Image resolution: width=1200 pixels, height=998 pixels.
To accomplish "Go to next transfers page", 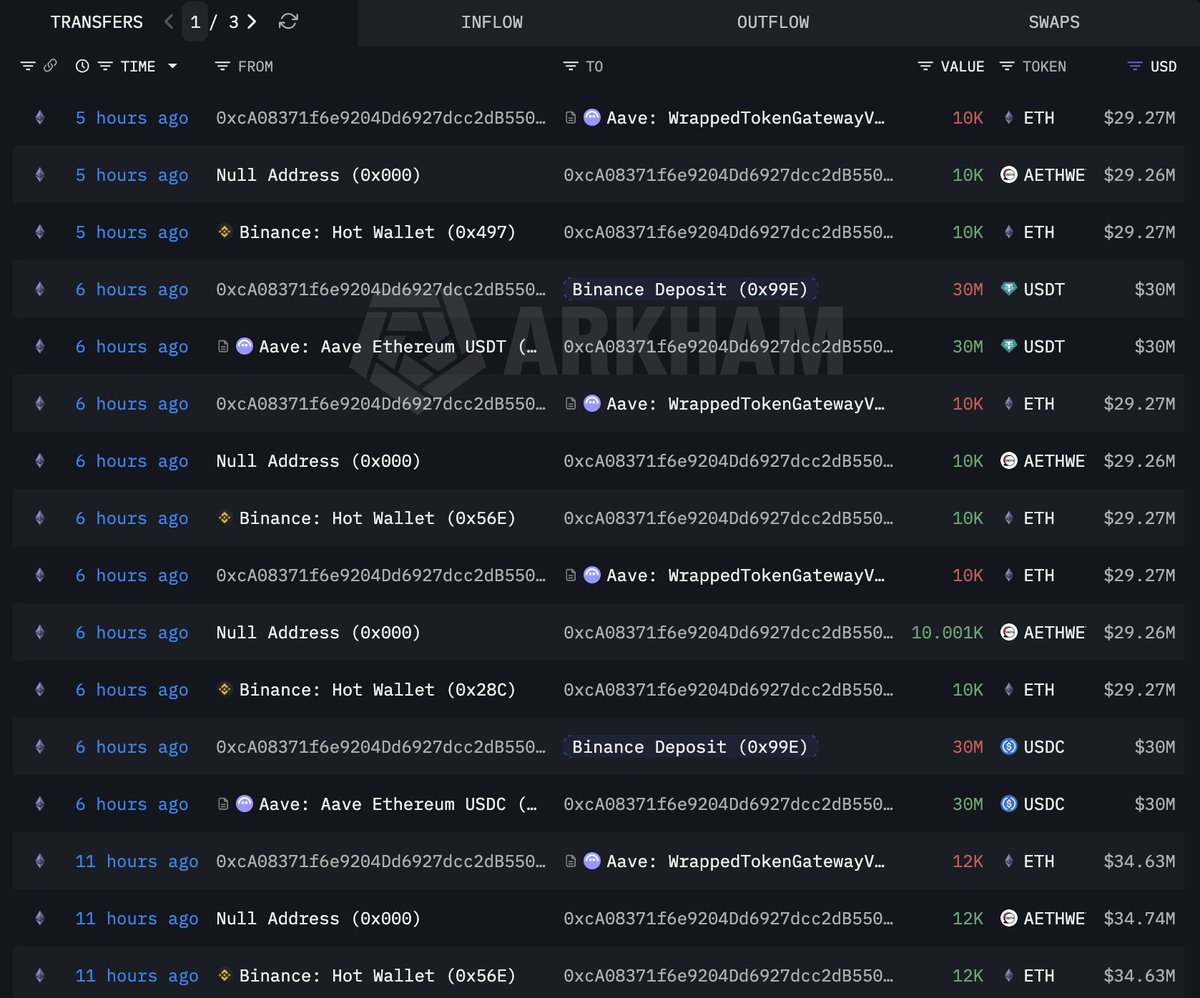I will (252, 22).
